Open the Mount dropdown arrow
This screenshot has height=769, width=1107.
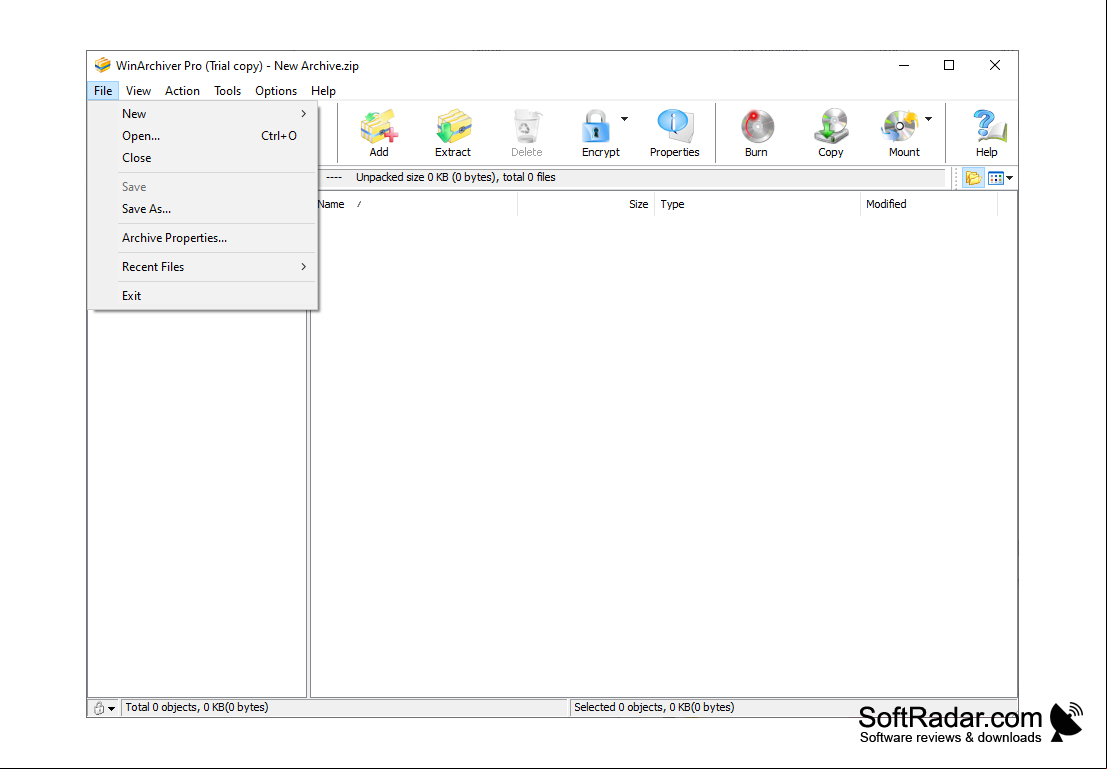(928, 119)
